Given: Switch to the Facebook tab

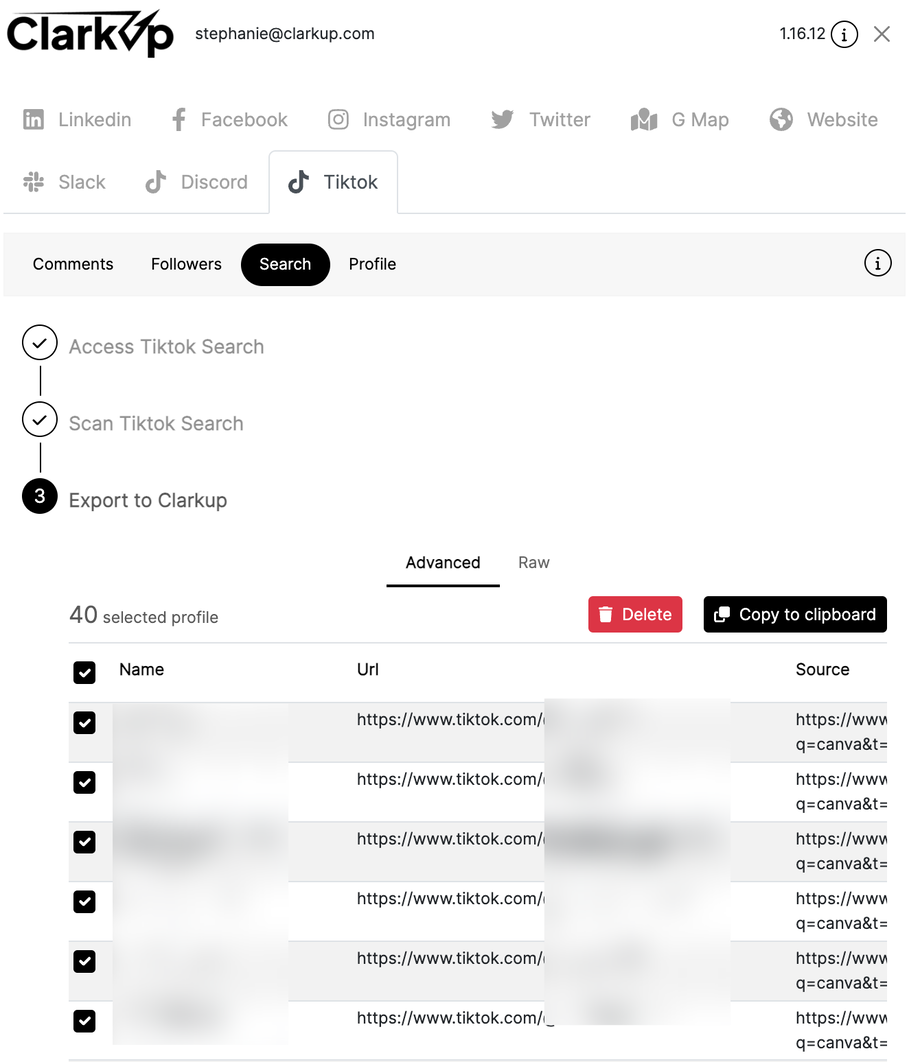Looking at the screenshot, I should [x=230, y=119].
